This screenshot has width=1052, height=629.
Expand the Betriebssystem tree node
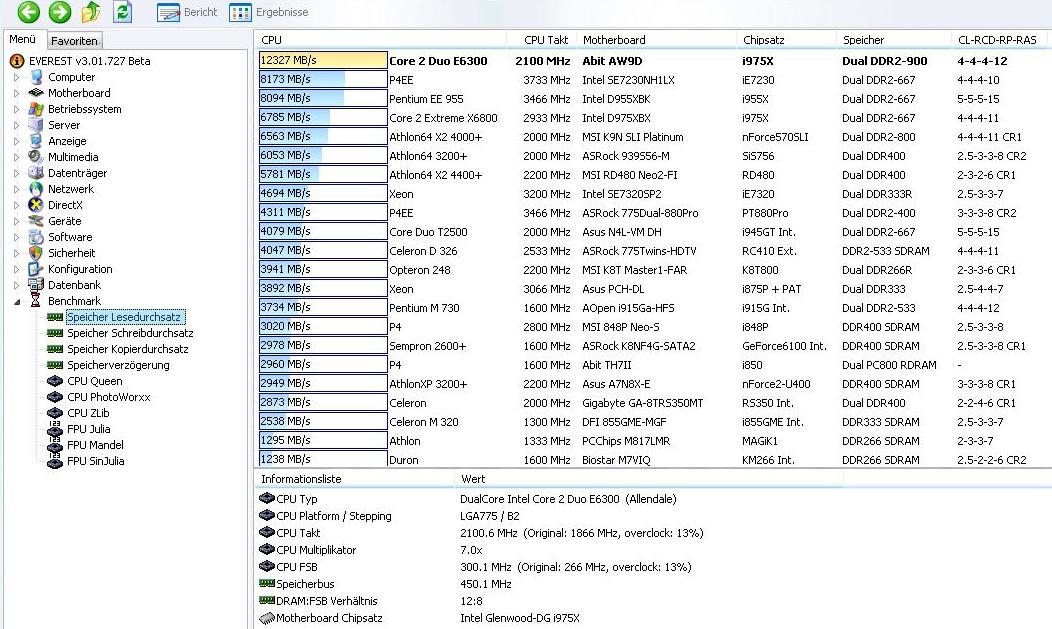click(17, 109)
